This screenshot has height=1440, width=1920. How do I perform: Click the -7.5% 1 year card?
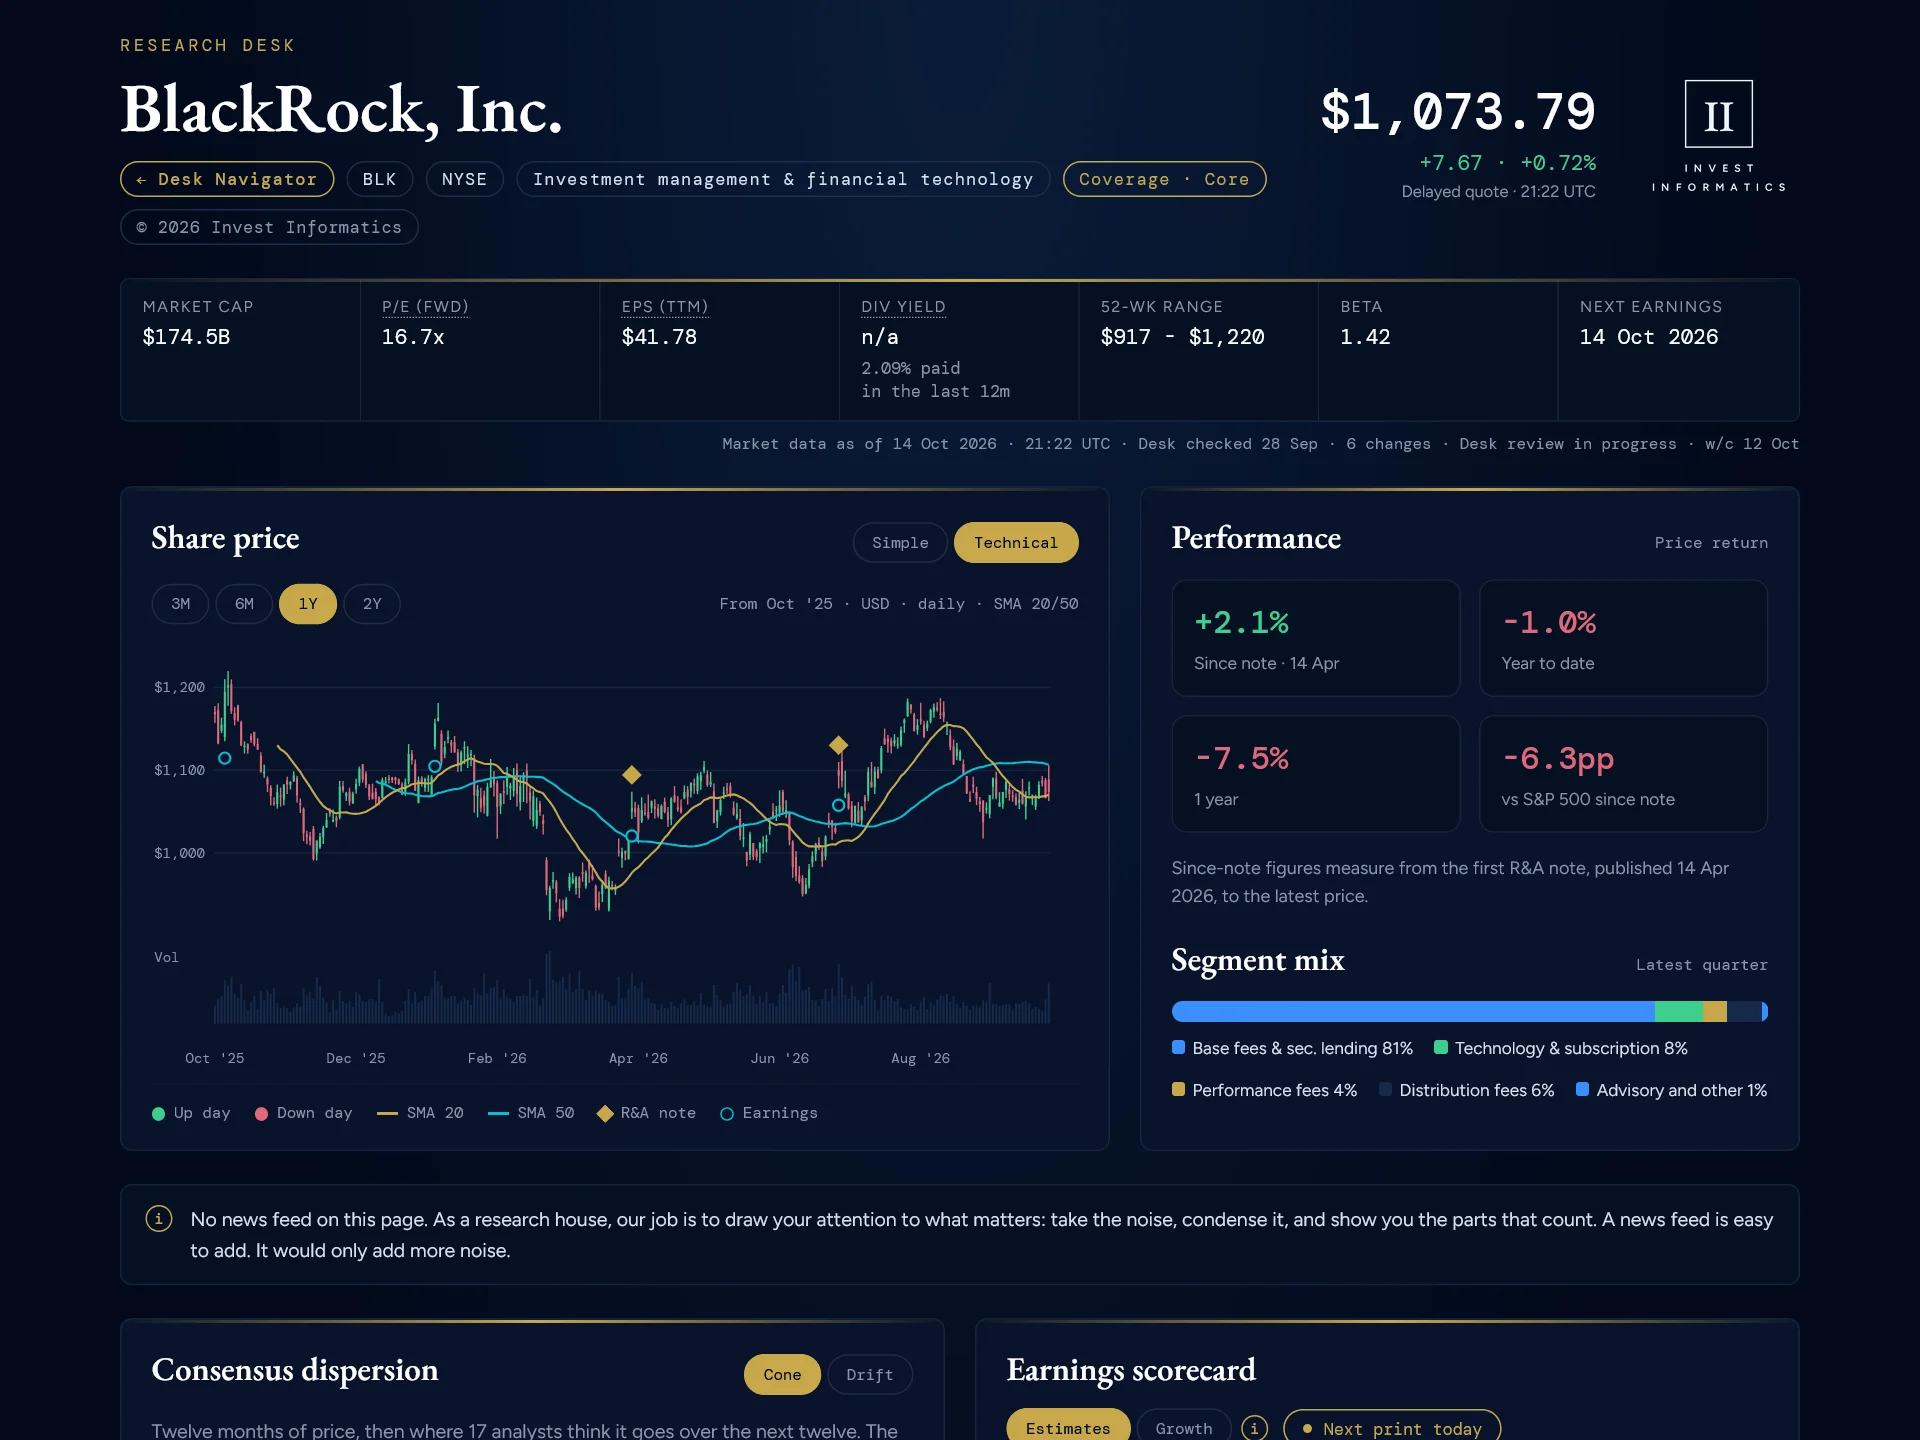(1316, 774)
